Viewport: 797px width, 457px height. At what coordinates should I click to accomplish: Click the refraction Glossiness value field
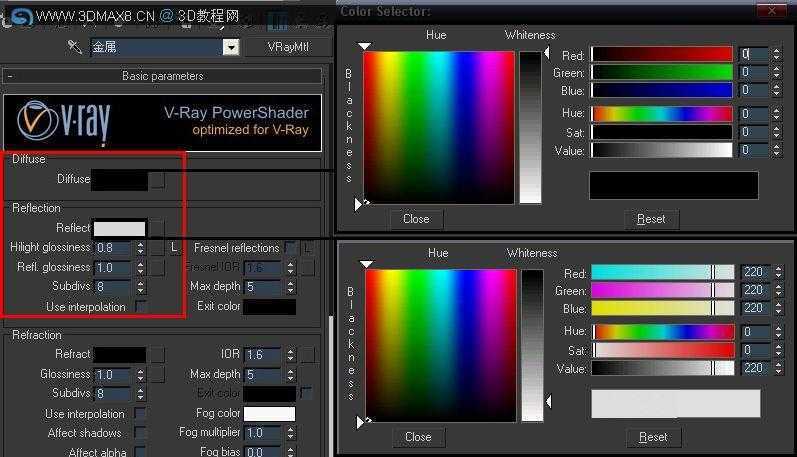click(x=114, y=375)
